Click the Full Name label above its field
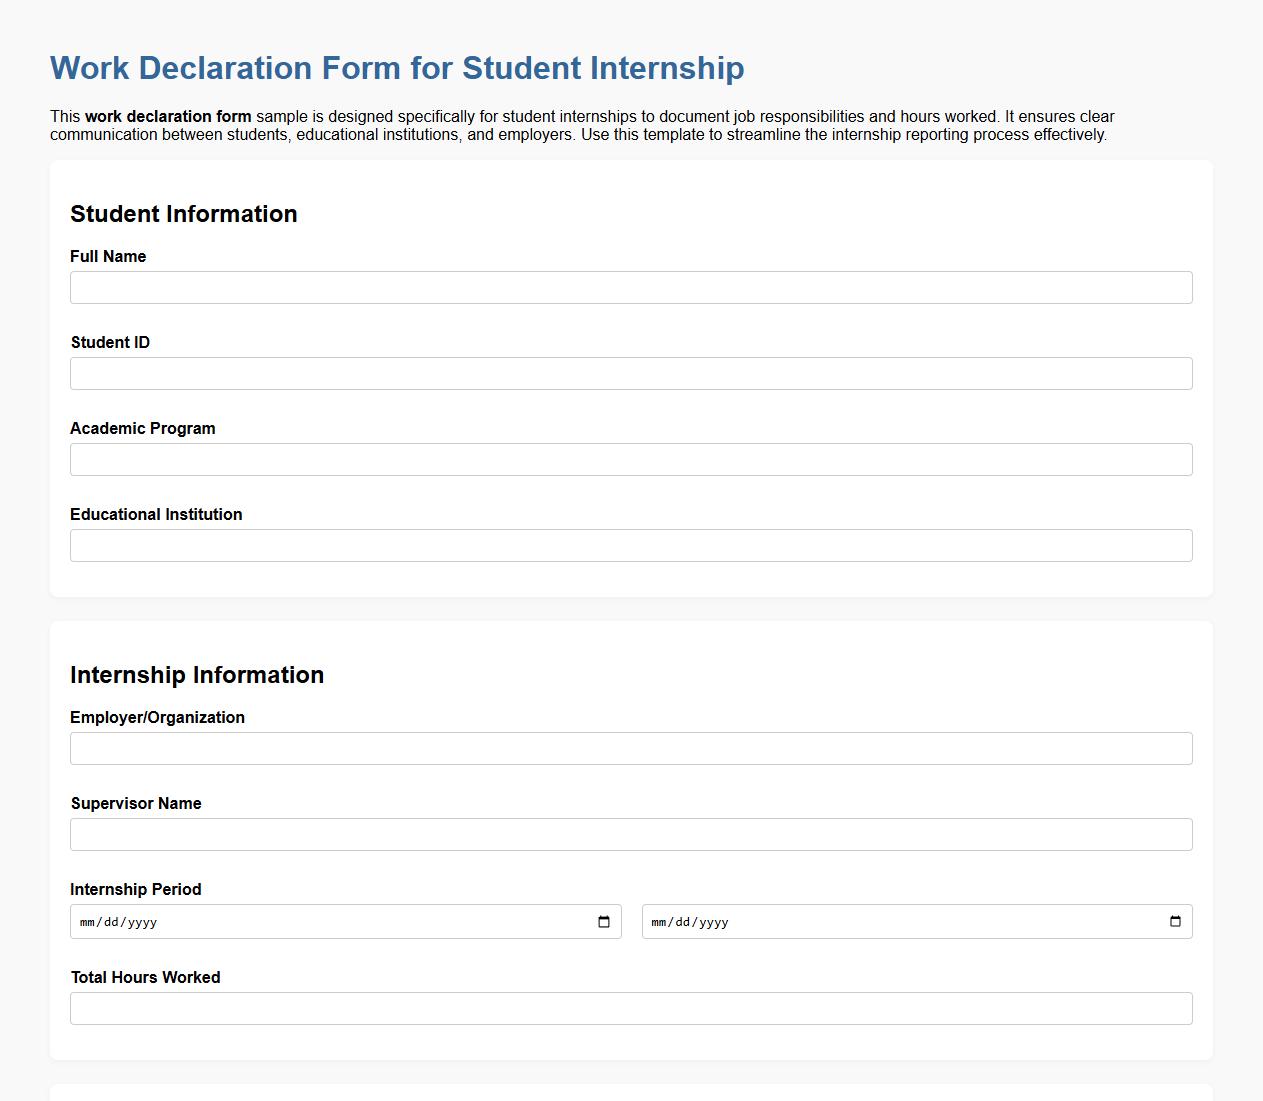Image resolution: width=1263 pixels, height=1101 pixels. pos(107,256)
